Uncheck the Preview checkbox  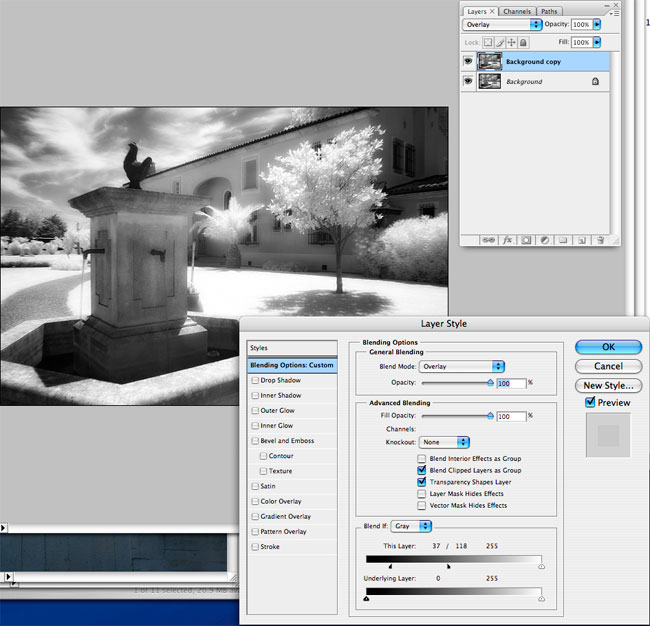(588, 403)
